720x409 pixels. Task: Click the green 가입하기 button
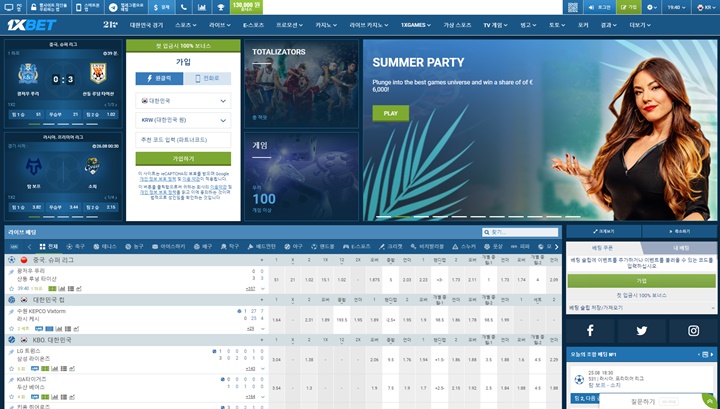pyautogui.click(x=183, y=158)
